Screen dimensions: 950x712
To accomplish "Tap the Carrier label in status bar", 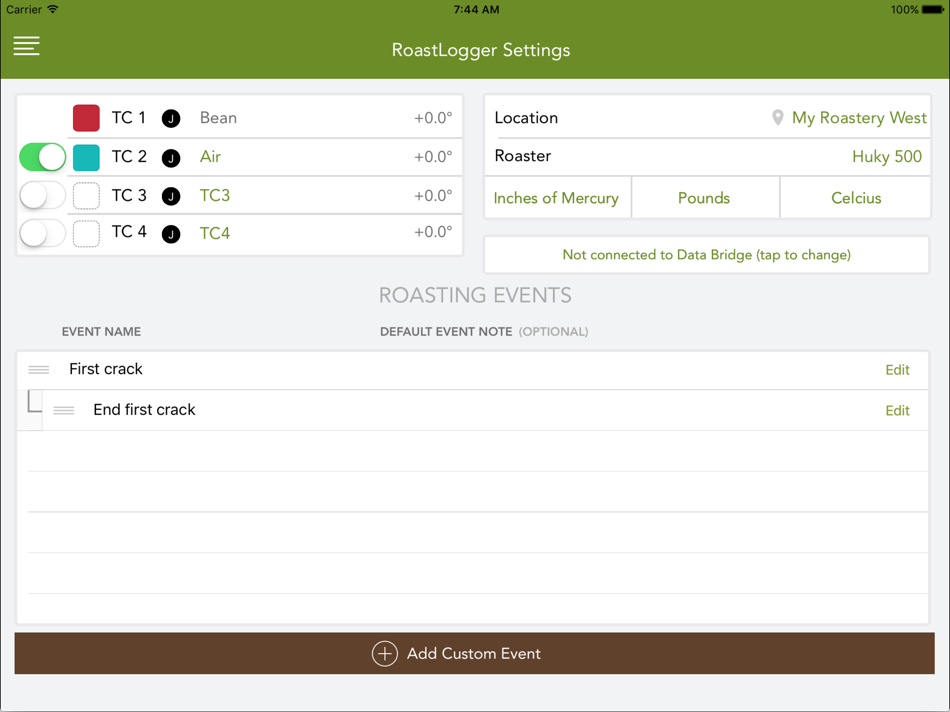I will tap(24, 9).
